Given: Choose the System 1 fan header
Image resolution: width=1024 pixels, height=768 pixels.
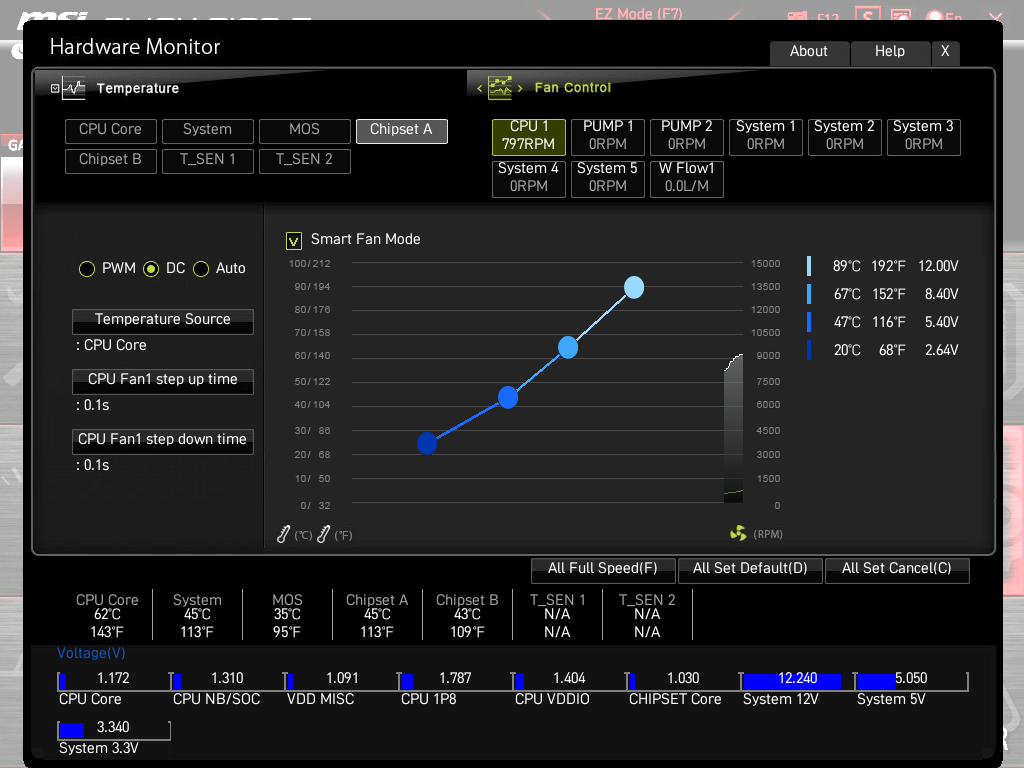Looking at the screenshot, I should [765, 136].
